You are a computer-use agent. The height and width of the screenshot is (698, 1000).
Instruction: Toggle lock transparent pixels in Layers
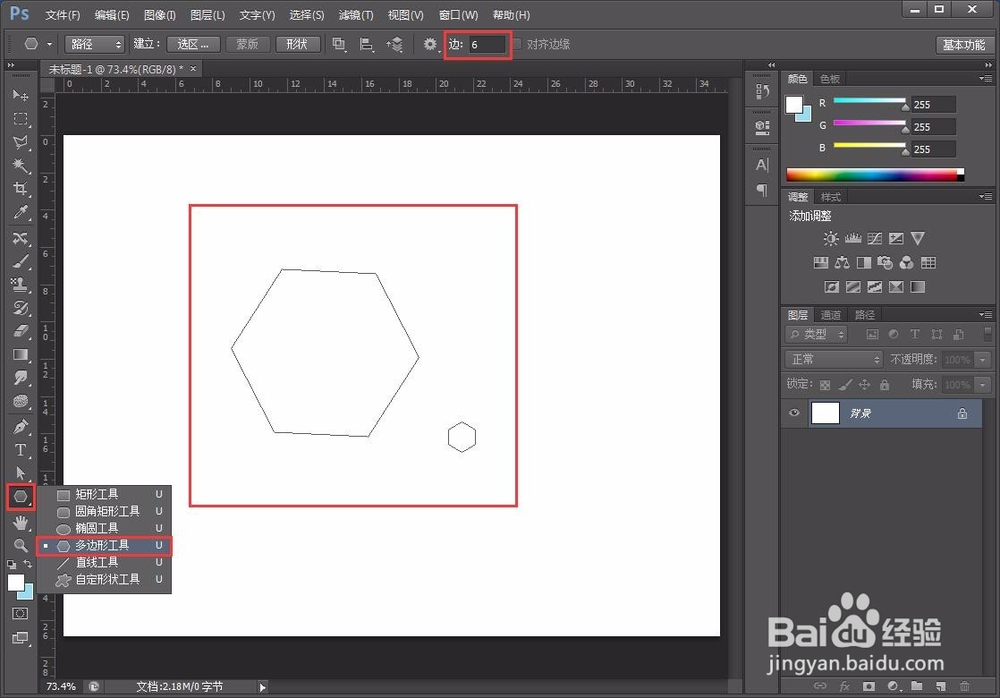[x=825, y=385]
